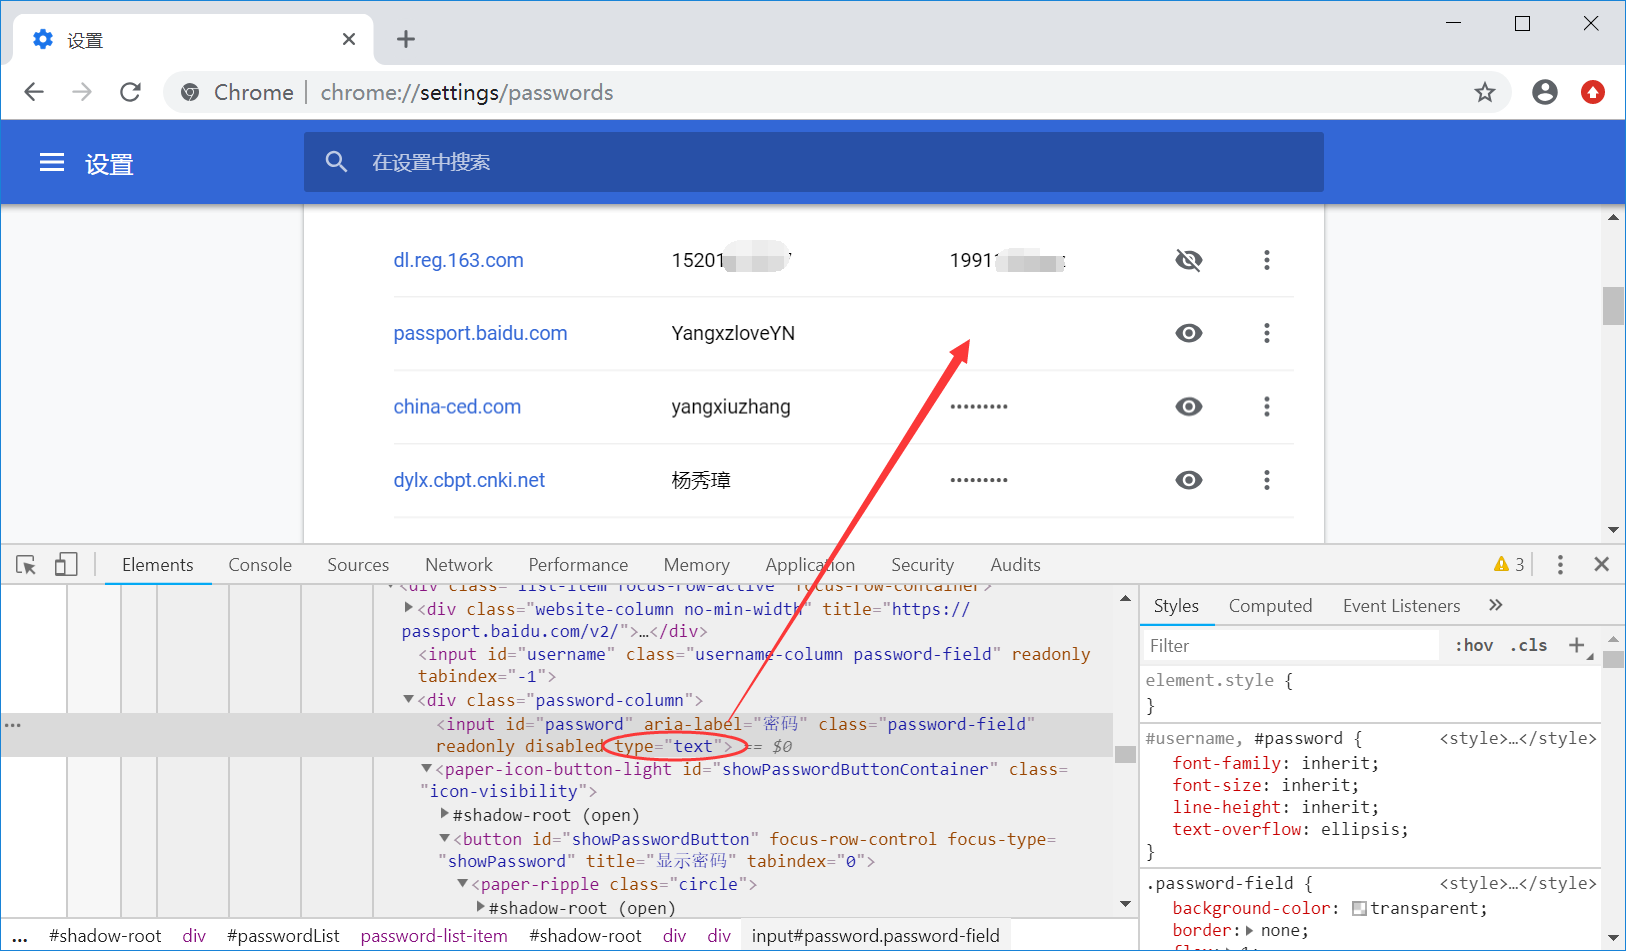
Task: Collapse the paper-ripple node
Action: click(462, 884)
